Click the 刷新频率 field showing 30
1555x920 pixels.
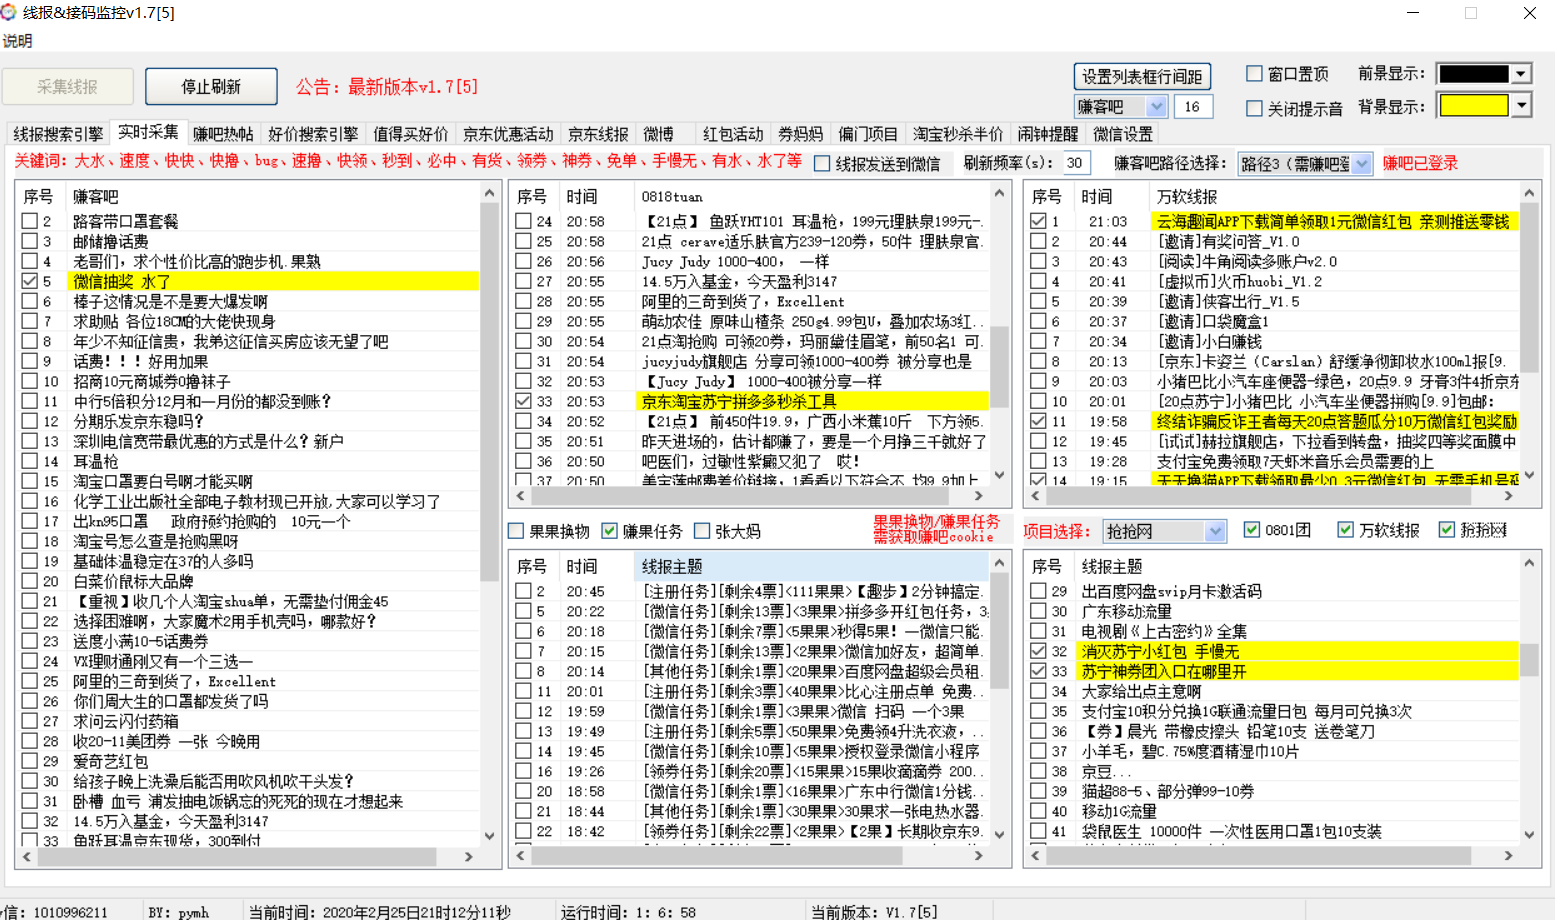coord(1076,163)
